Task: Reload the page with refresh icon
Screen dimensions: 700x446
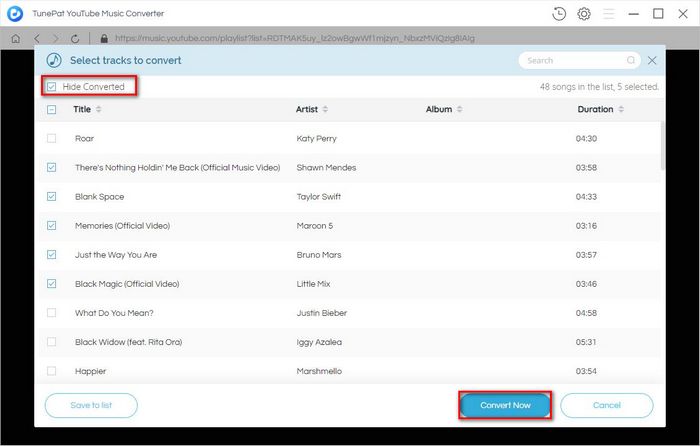Action: (75, 38)
